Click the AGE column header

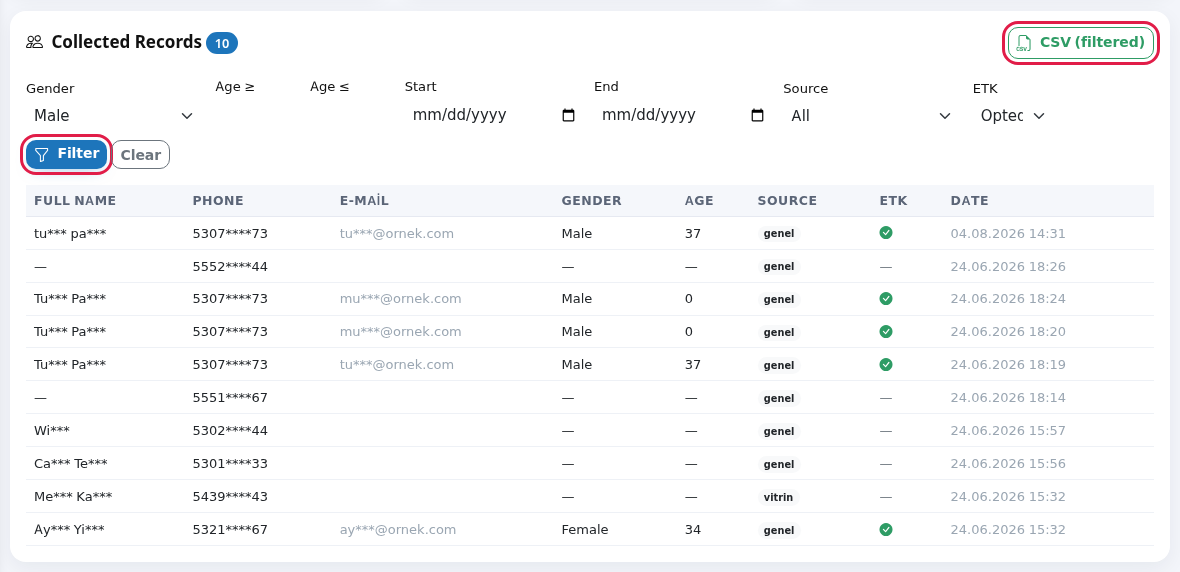pyautogui.click(x=699, y=201)
